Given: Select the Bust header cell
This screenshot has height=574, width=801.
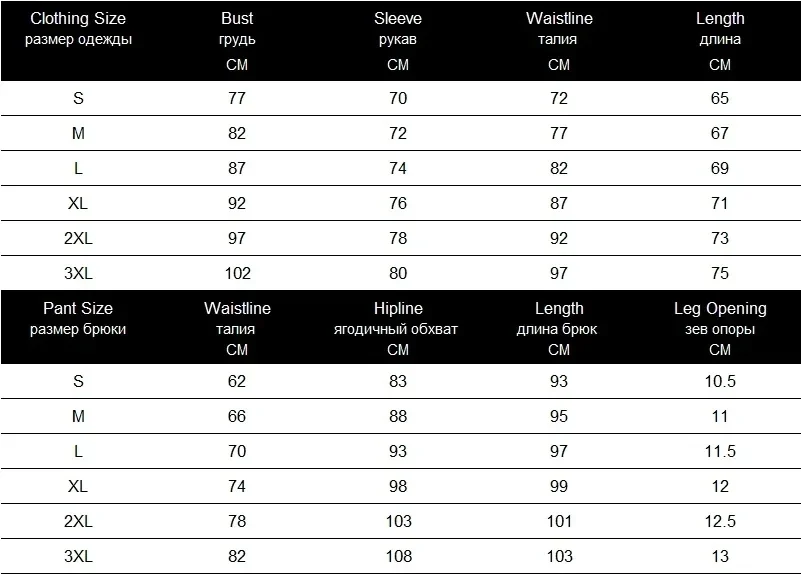Looking at the screenshot, I should (237, 41).
